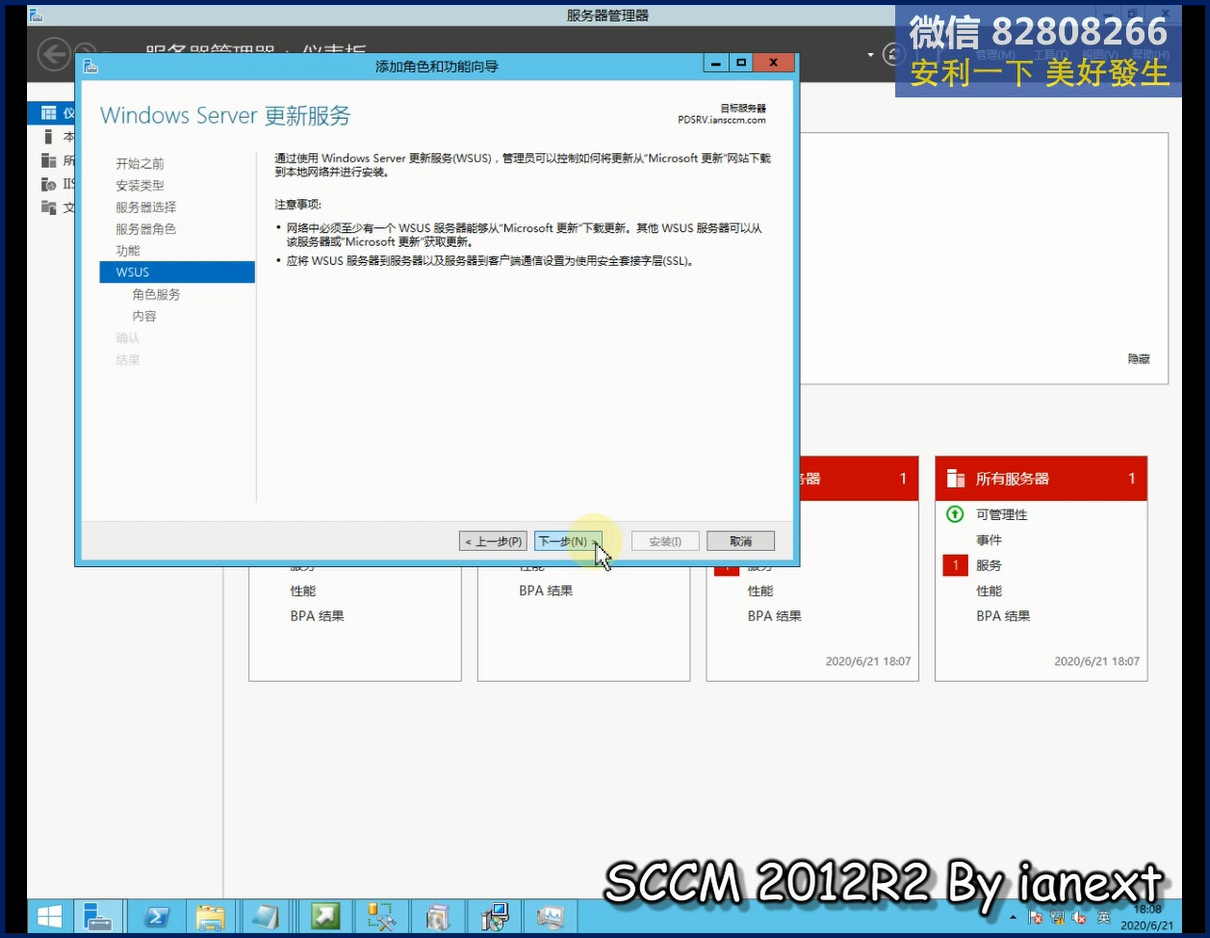This screenshot has width=1210, height=938.
Task: Select the file services sidebar icon
Action: click(x=48, y=207)
